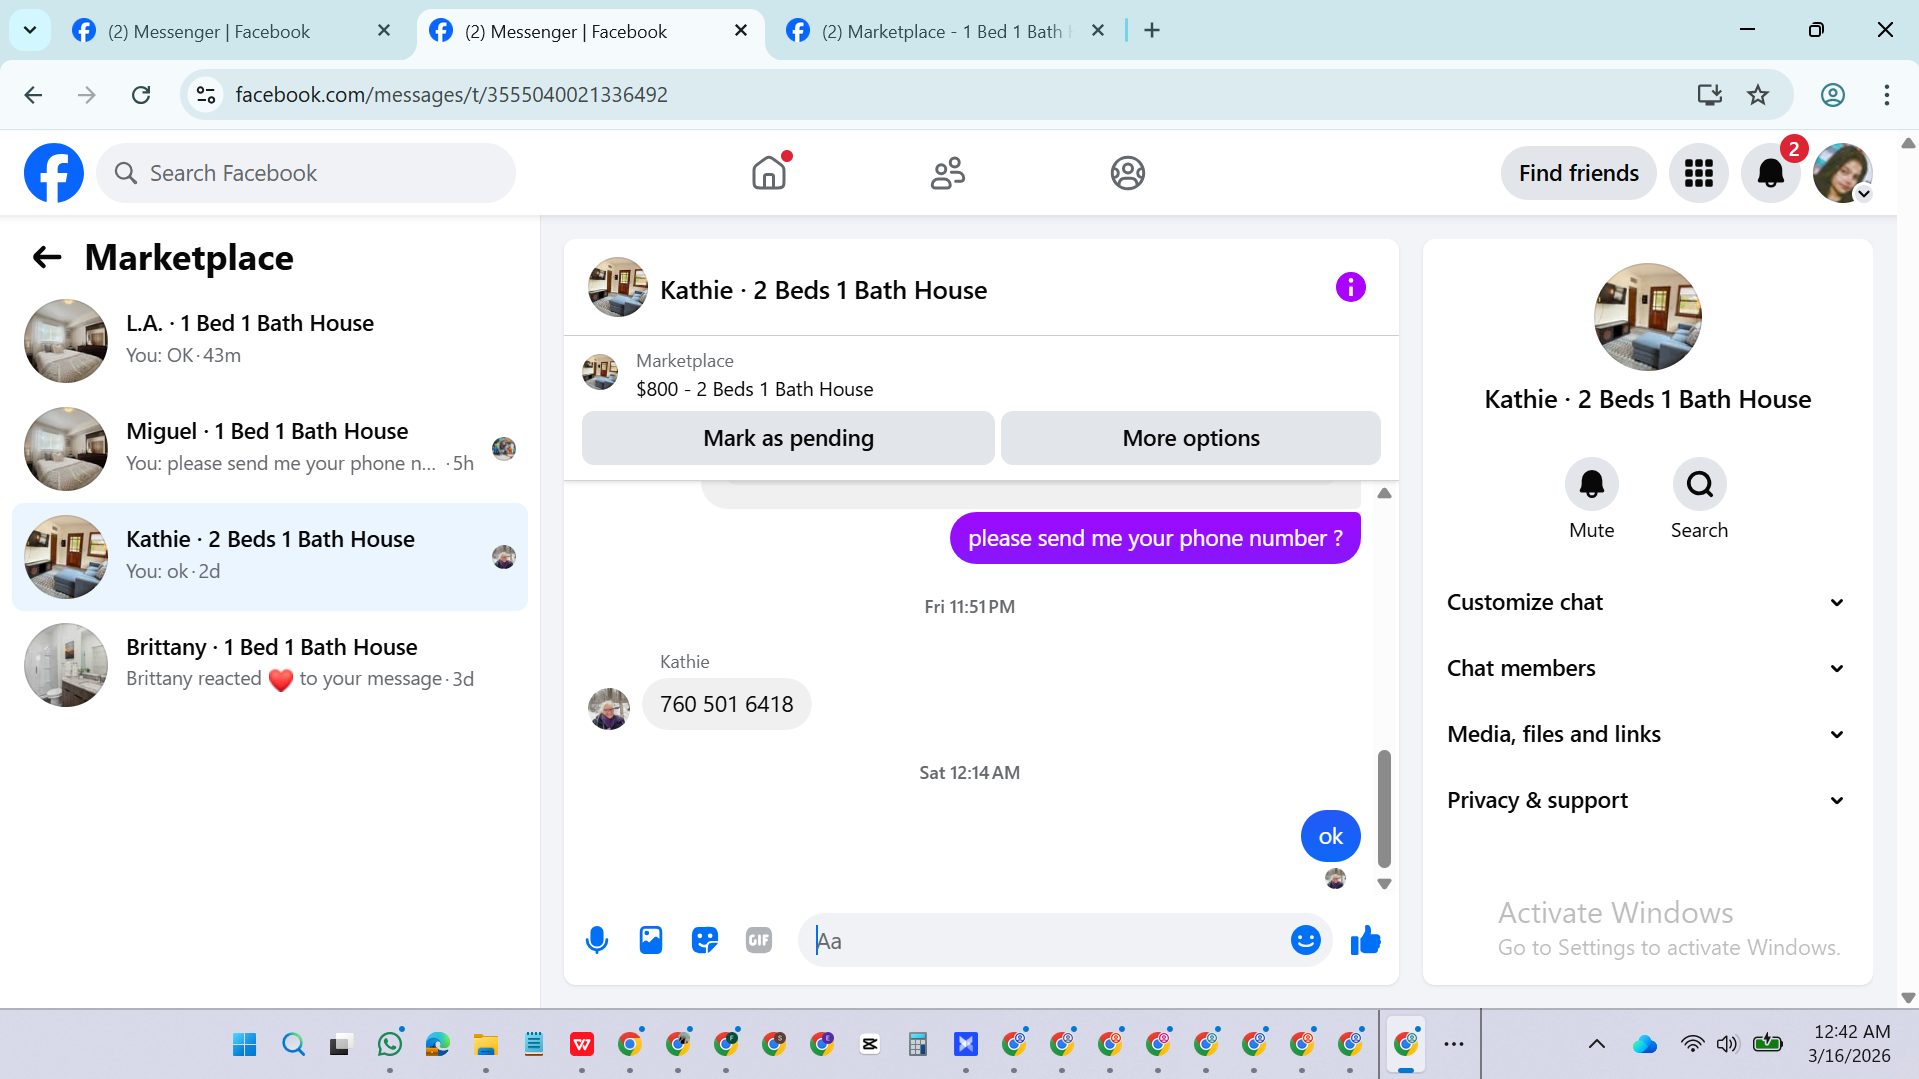Search in conversation with magnifier icon
The height and width of the screenshot is (1079, 1919).
point(1699,484)
